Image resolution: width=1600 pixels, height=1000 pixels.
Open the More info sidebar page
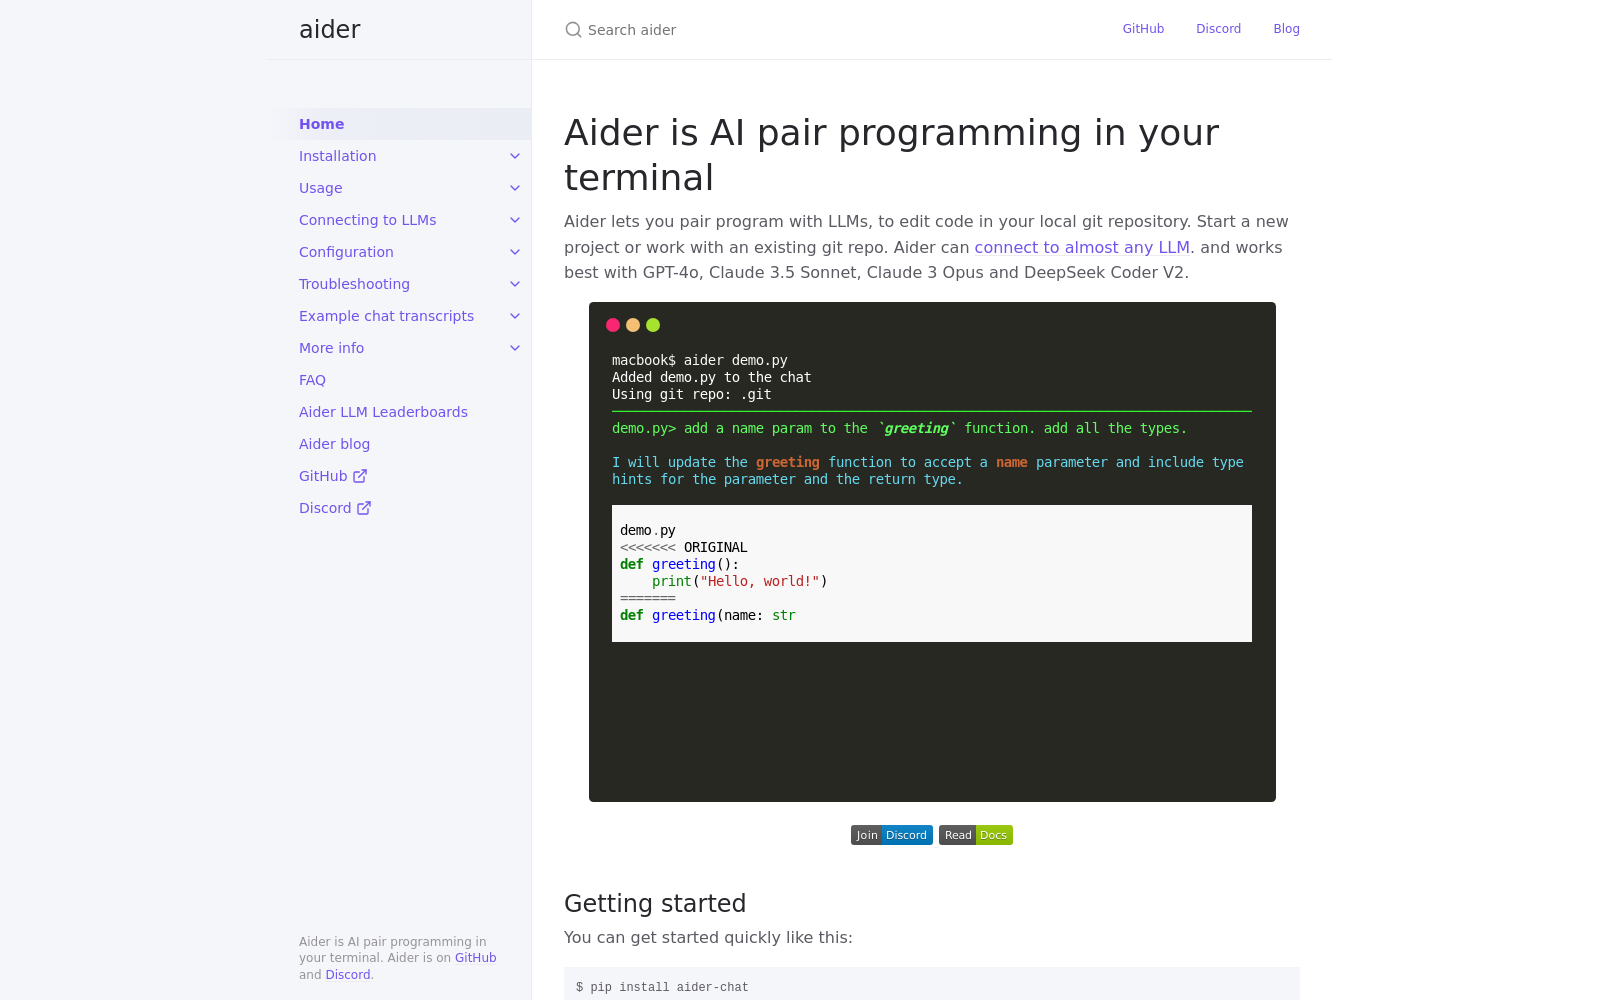click(x=332, y=348)
